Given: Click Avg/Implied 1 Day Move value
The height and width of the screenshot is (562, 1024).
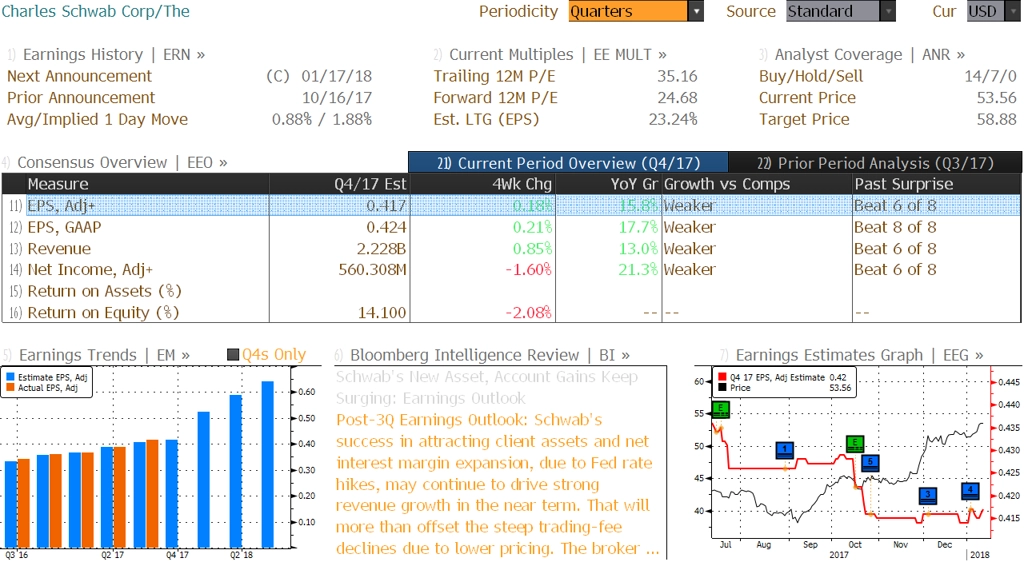Looking at the screenshot, I should pos(322,119).
